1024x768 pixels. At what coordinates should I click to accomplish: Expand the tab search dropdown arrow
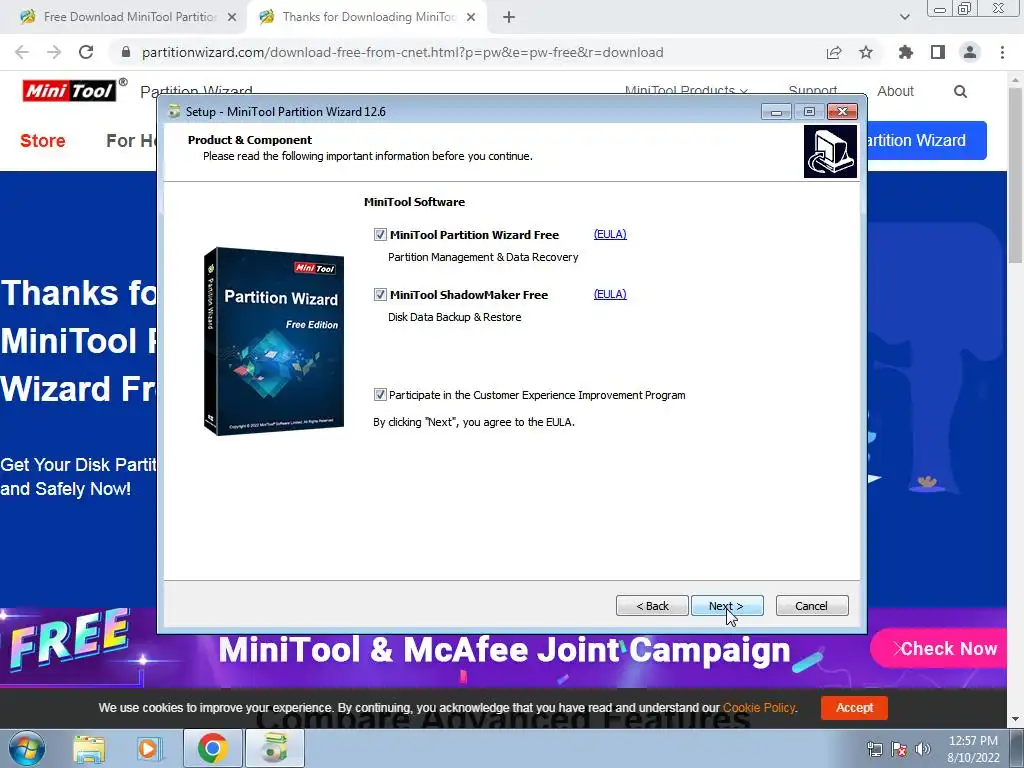[904, 17]
